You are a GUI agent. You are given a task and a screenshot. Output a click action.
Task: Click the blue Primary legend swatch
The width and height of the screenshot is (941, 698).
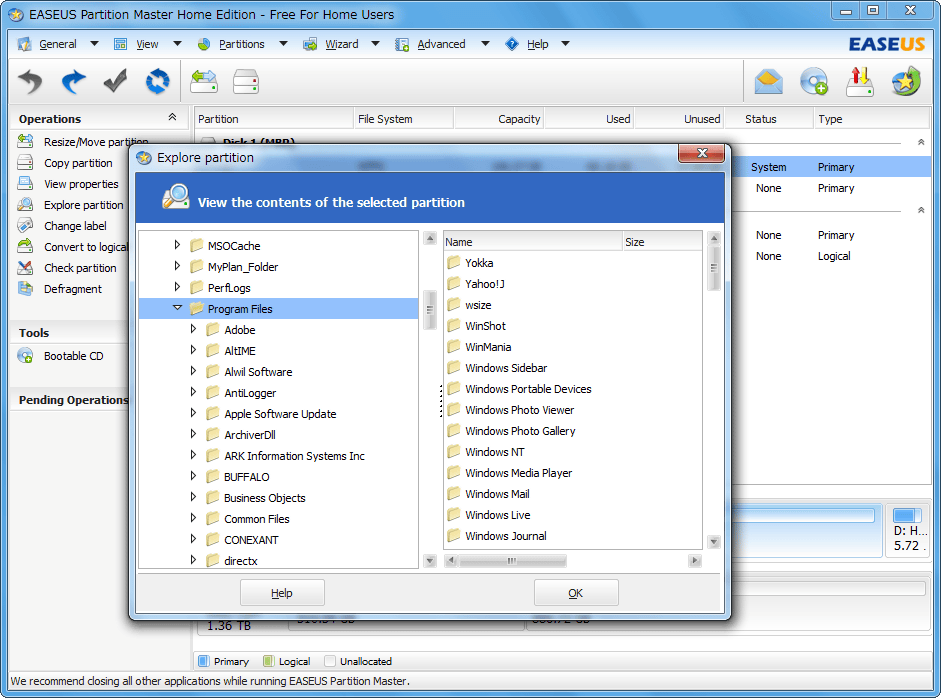pos(204,661)
